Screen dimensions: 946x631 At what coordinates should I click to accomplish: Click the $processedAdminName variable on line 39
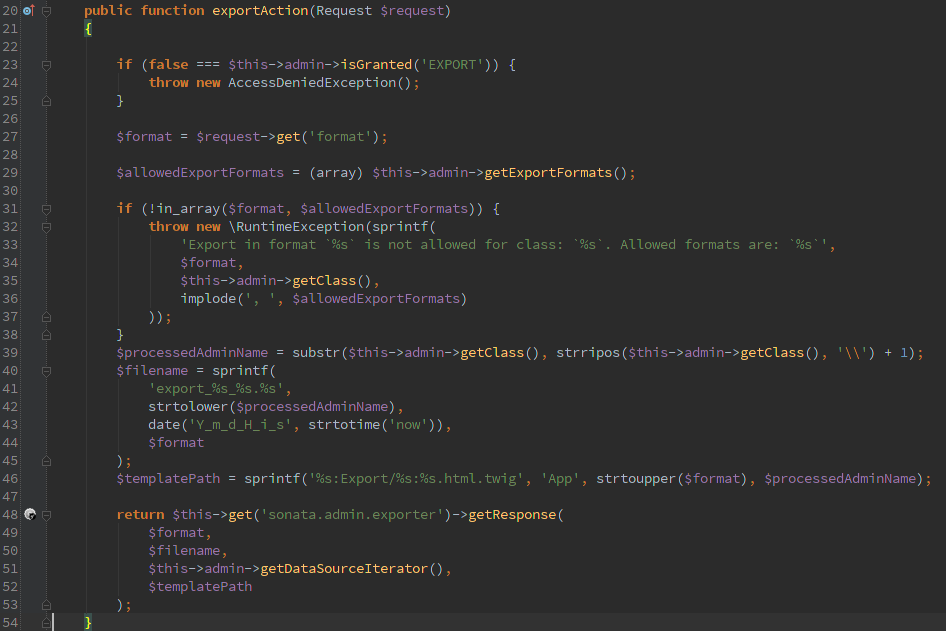point(192,352)
